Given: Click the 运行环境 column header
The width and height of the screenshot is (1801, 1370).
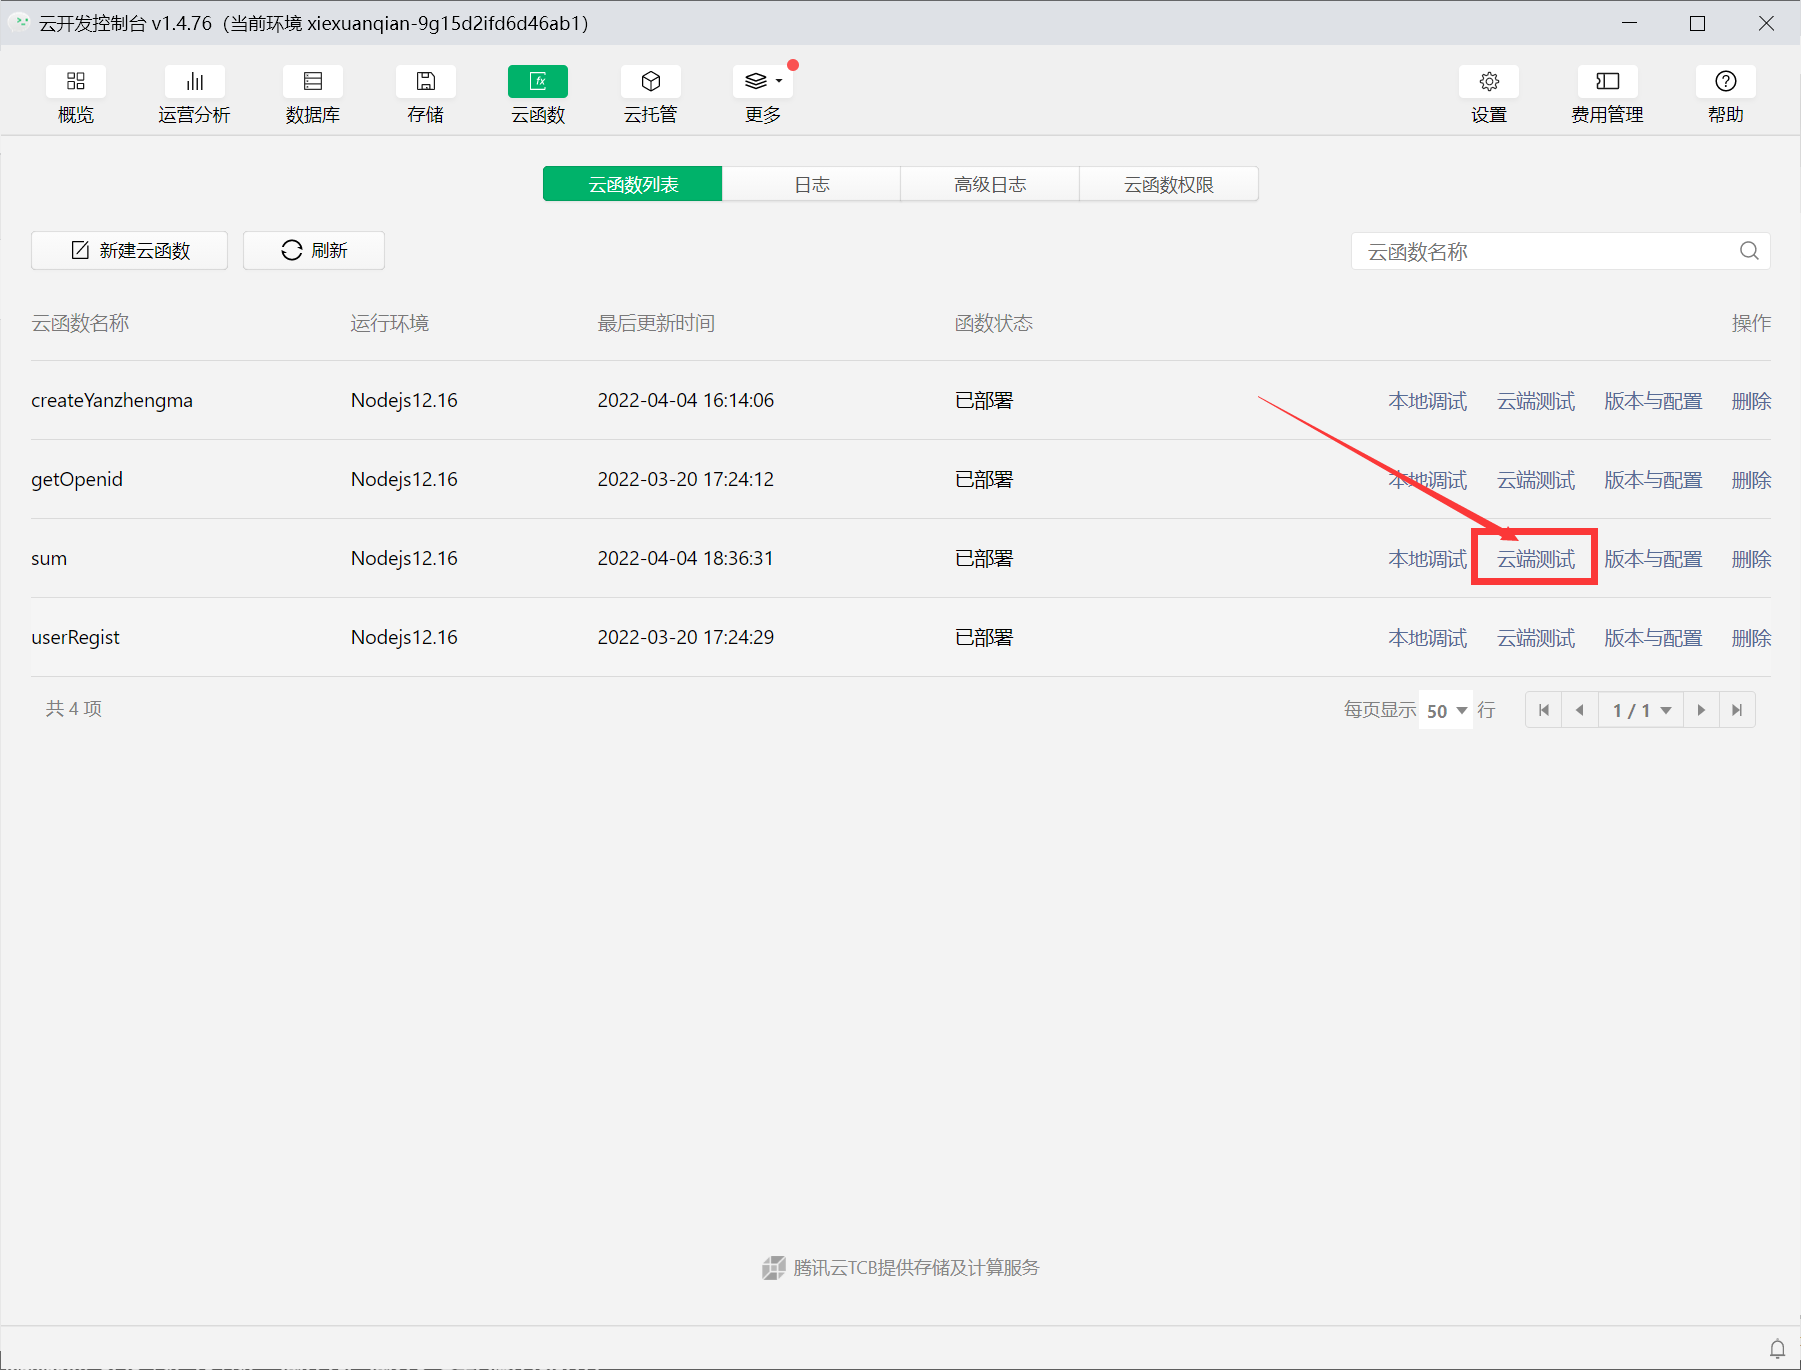Looking at the screenshot, I should [x=389, y=323].
